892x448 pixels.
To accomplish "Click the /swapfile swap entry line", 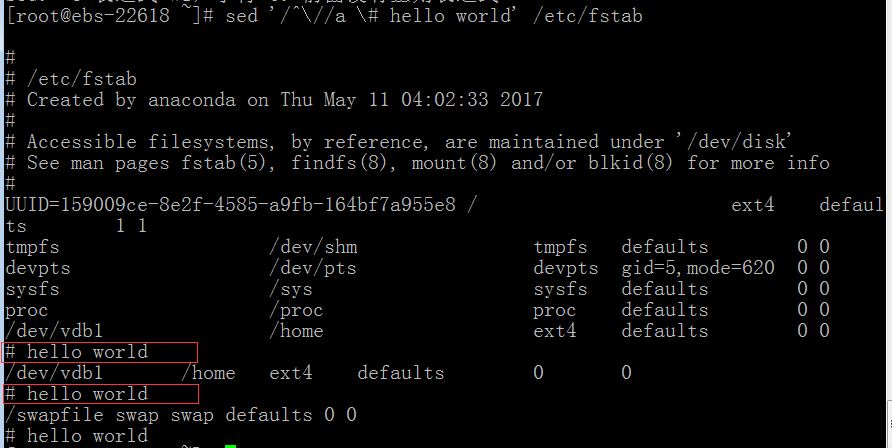I will (181, 415).
